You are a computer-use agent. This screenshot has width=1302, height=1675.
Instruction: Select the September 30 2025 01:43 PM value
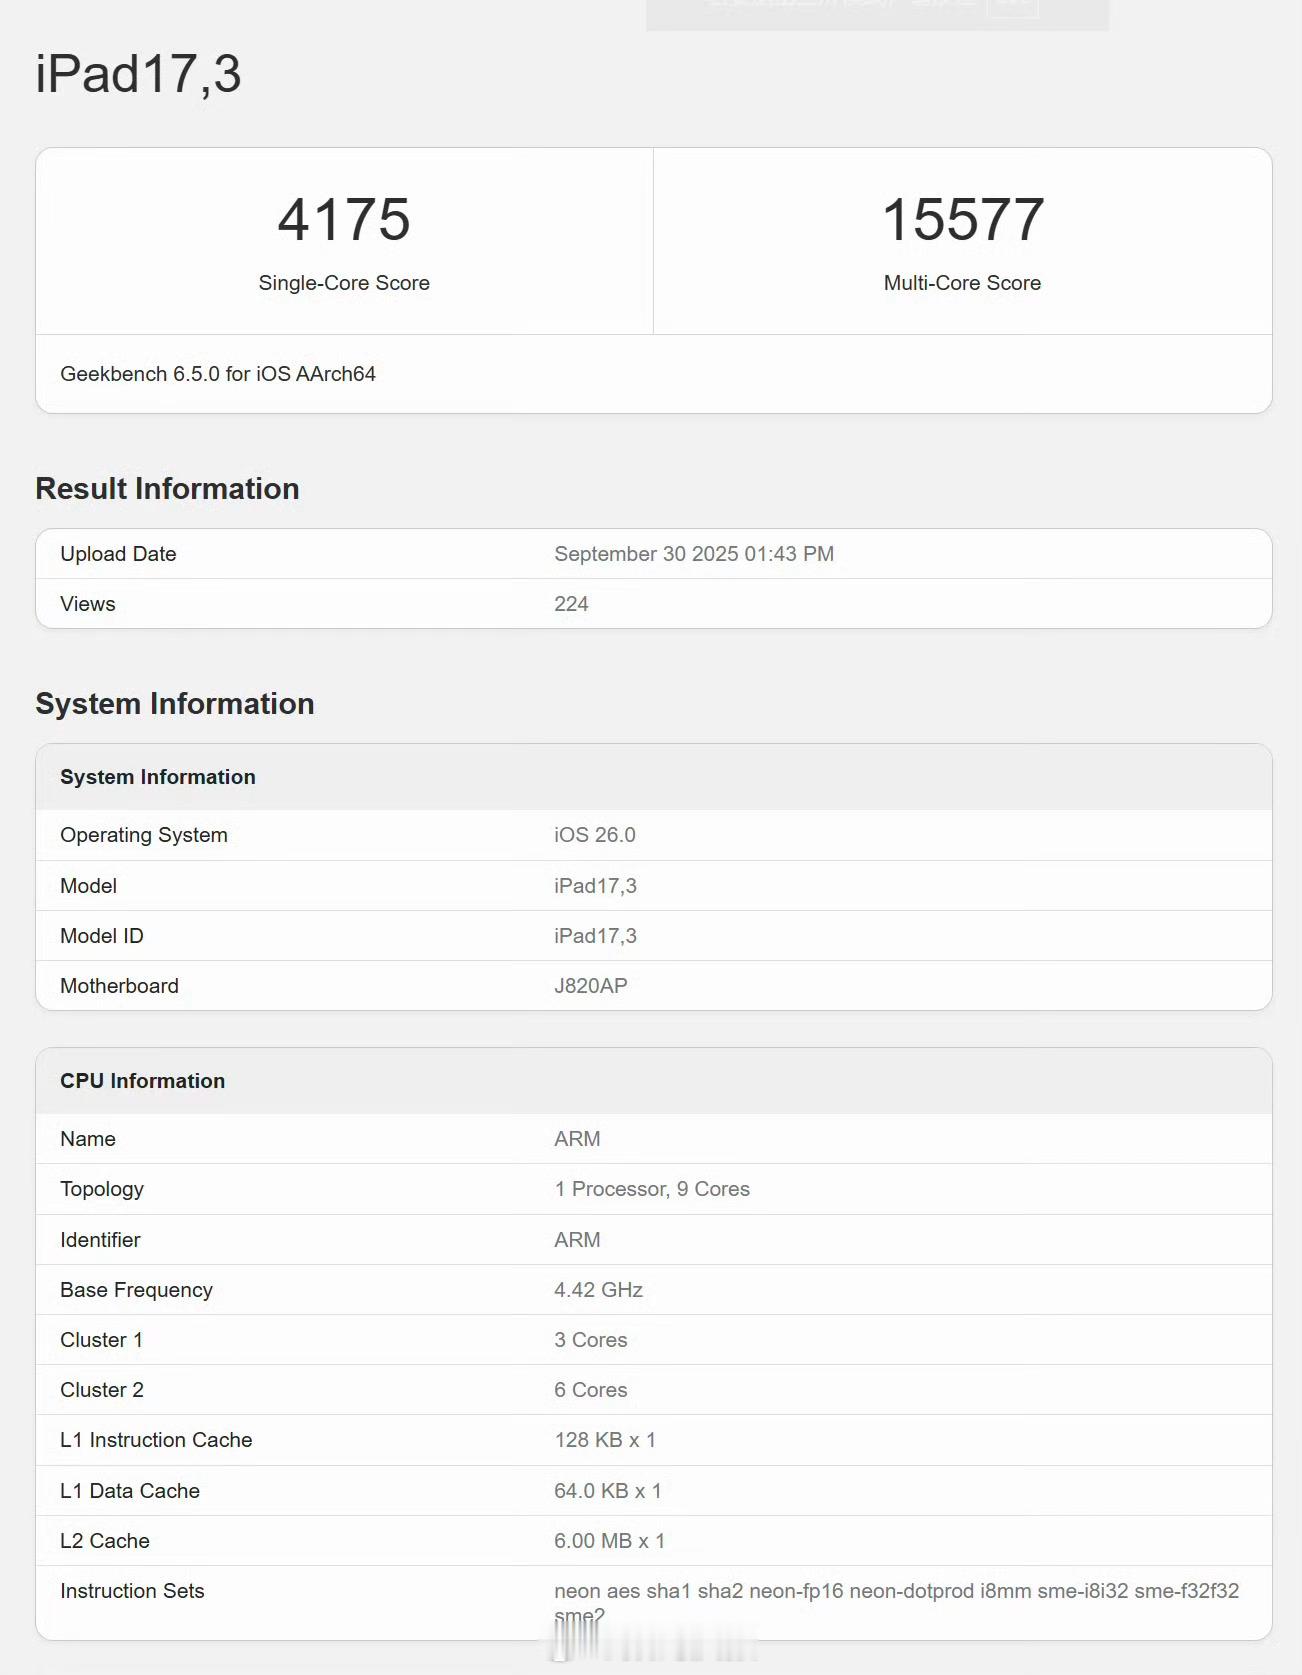[x=694, y=554]
